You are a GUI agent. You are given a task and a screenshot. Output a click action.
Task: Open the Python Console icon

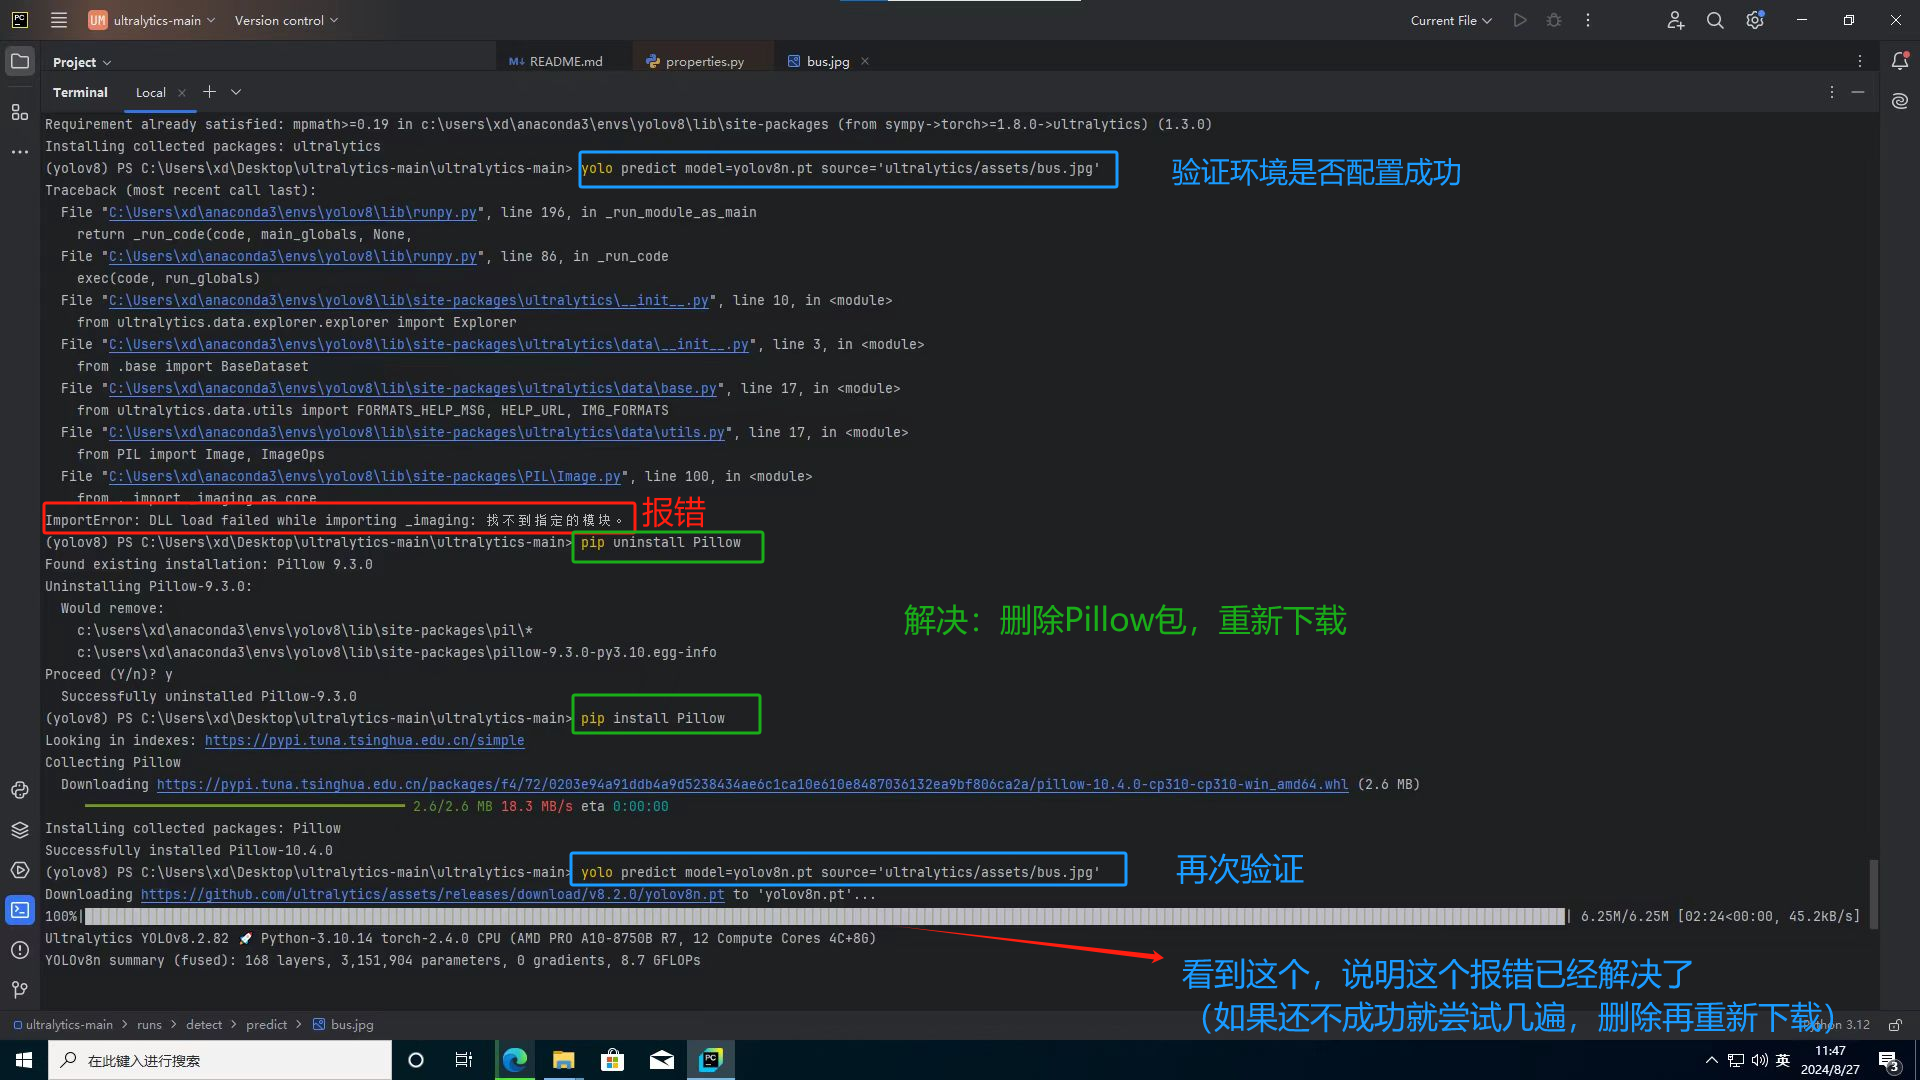20,790
